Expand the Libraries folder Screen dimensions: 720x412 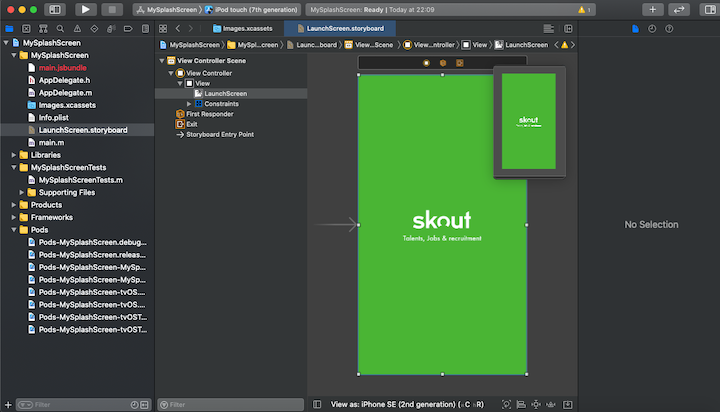click(x=13, y=155)
